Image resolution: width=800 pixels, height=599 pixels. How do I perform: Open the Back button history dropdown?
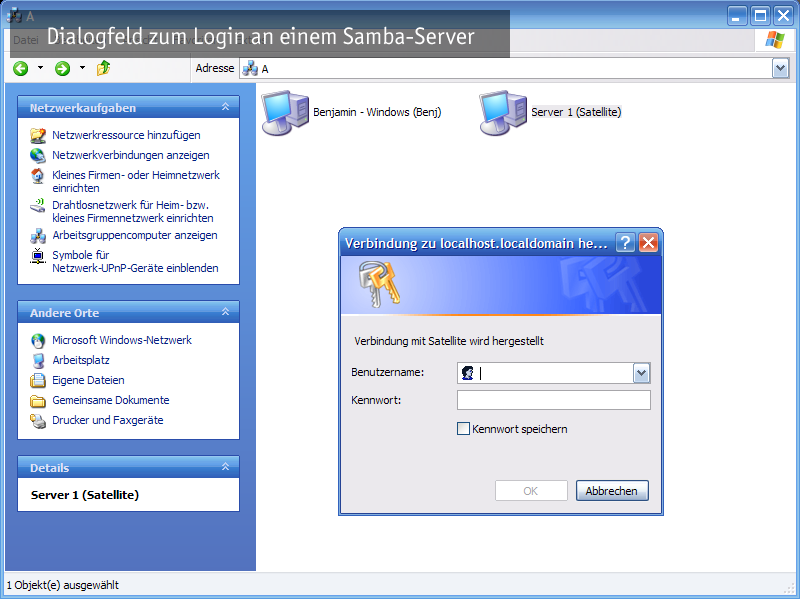pyautogui.click(x=40, y=68)
